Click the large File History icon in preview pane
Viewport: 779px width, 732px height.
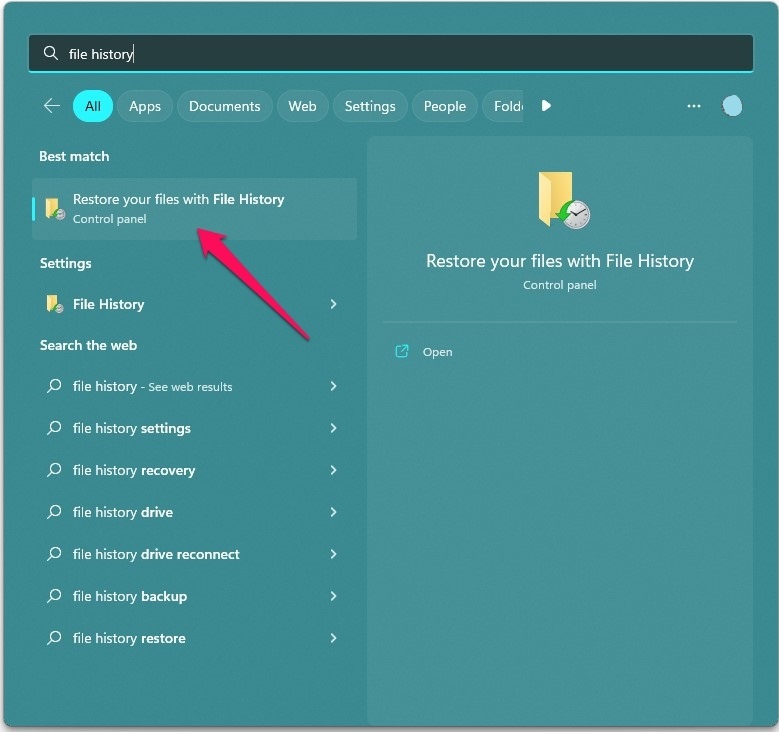563,200
